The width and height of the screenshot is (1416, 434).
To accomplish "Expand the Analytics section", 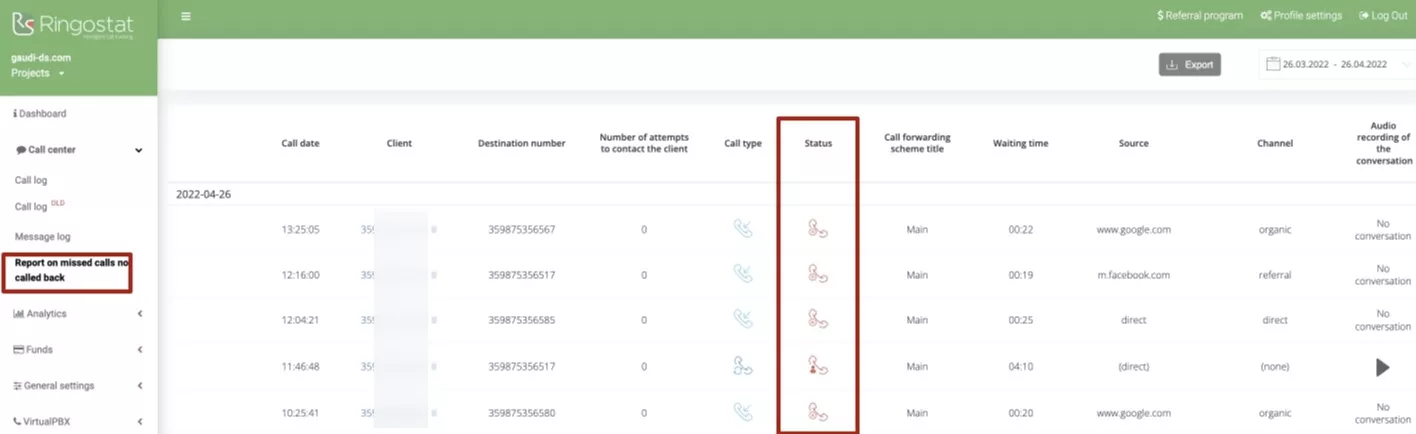I will coord(78,314).
